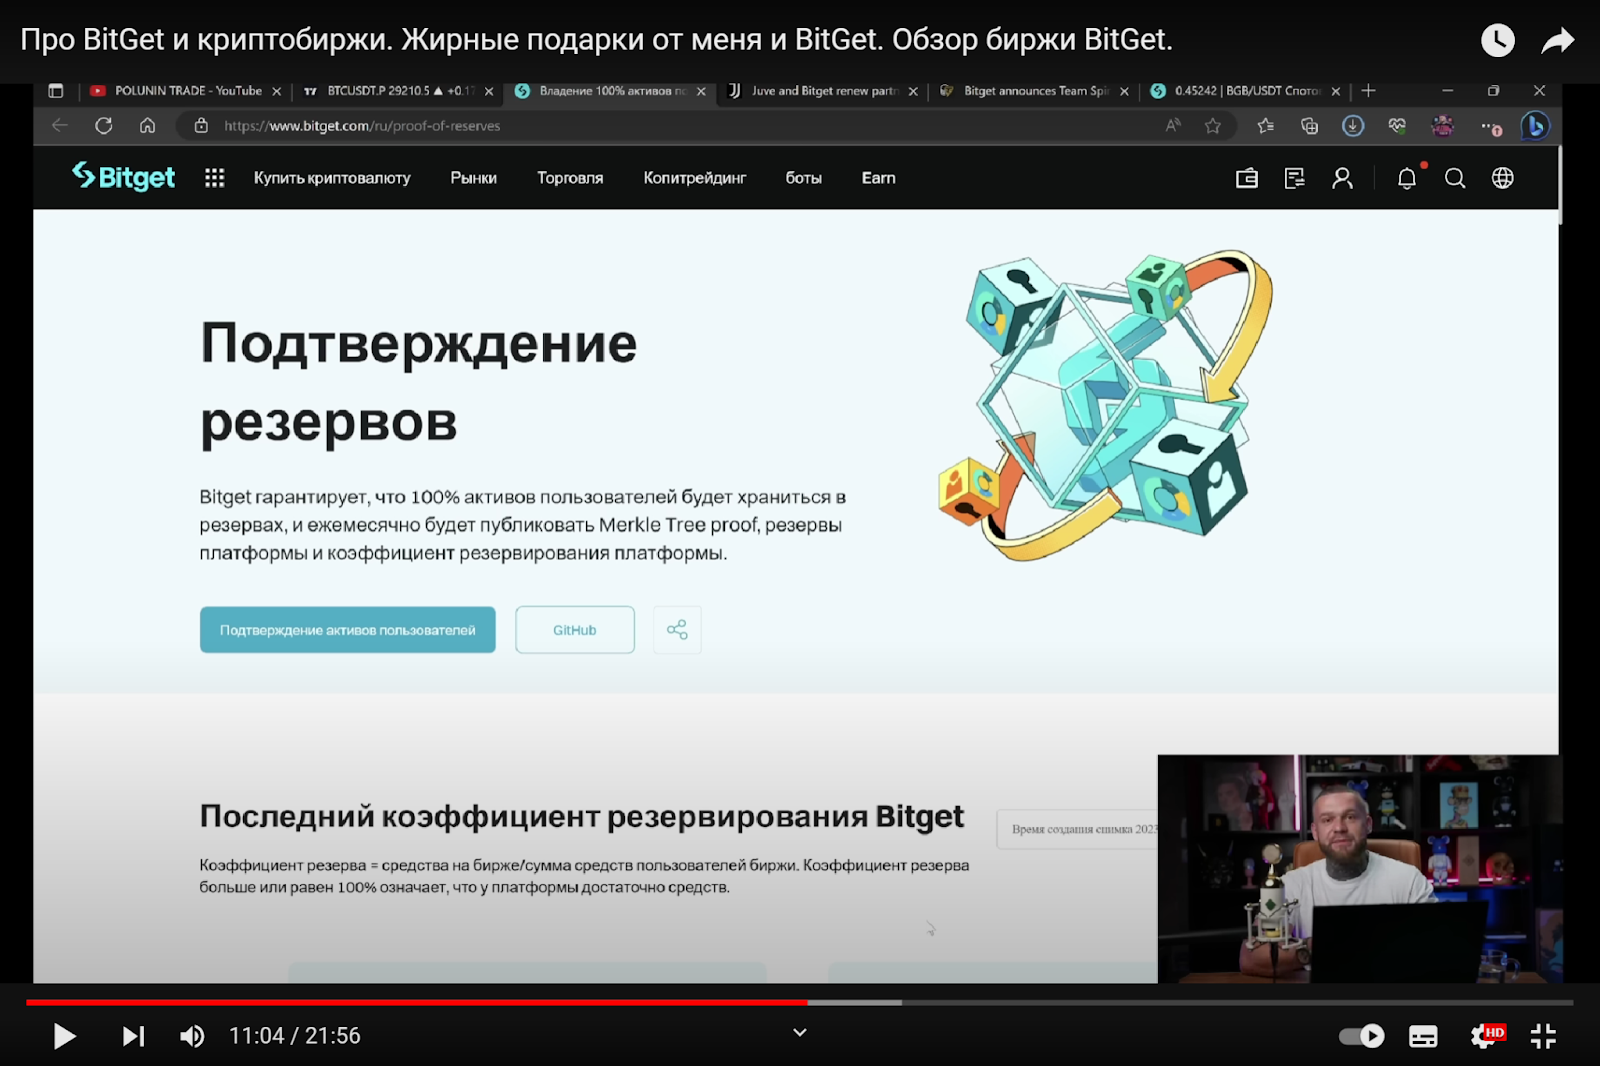Play the paused YouTube video
This screenshot has height=1066, width=1600.
[64, 1036]
